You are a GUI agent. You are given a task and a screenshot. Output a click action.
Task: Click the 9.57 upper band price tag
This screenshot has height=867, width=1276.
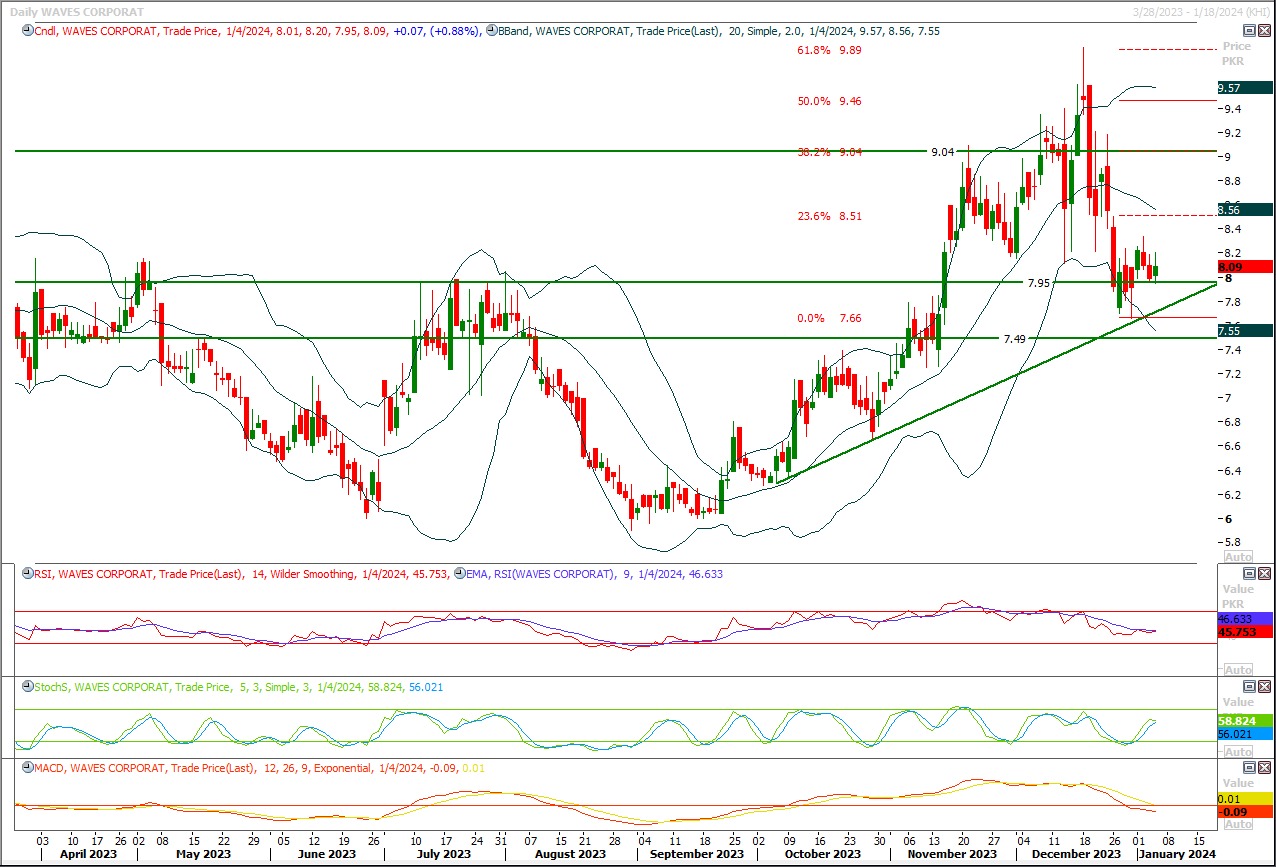coord(1245,88)
